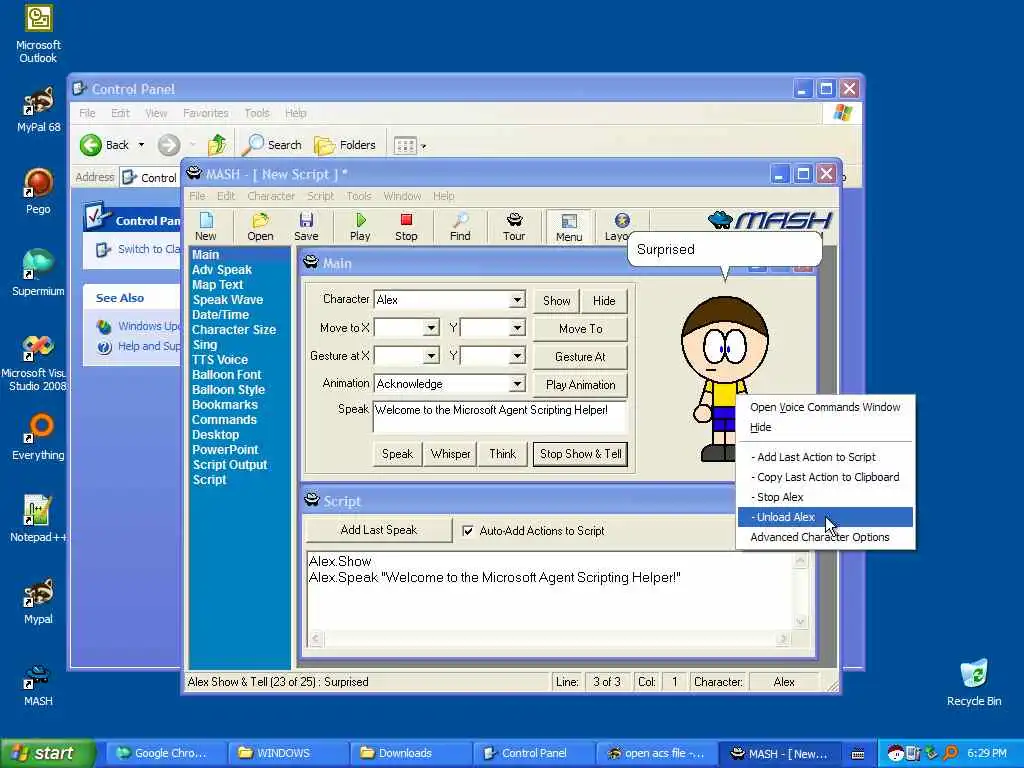Click the Layout toolbar icon
Screen dimensions: 1024x768
(x=616, y=227)
